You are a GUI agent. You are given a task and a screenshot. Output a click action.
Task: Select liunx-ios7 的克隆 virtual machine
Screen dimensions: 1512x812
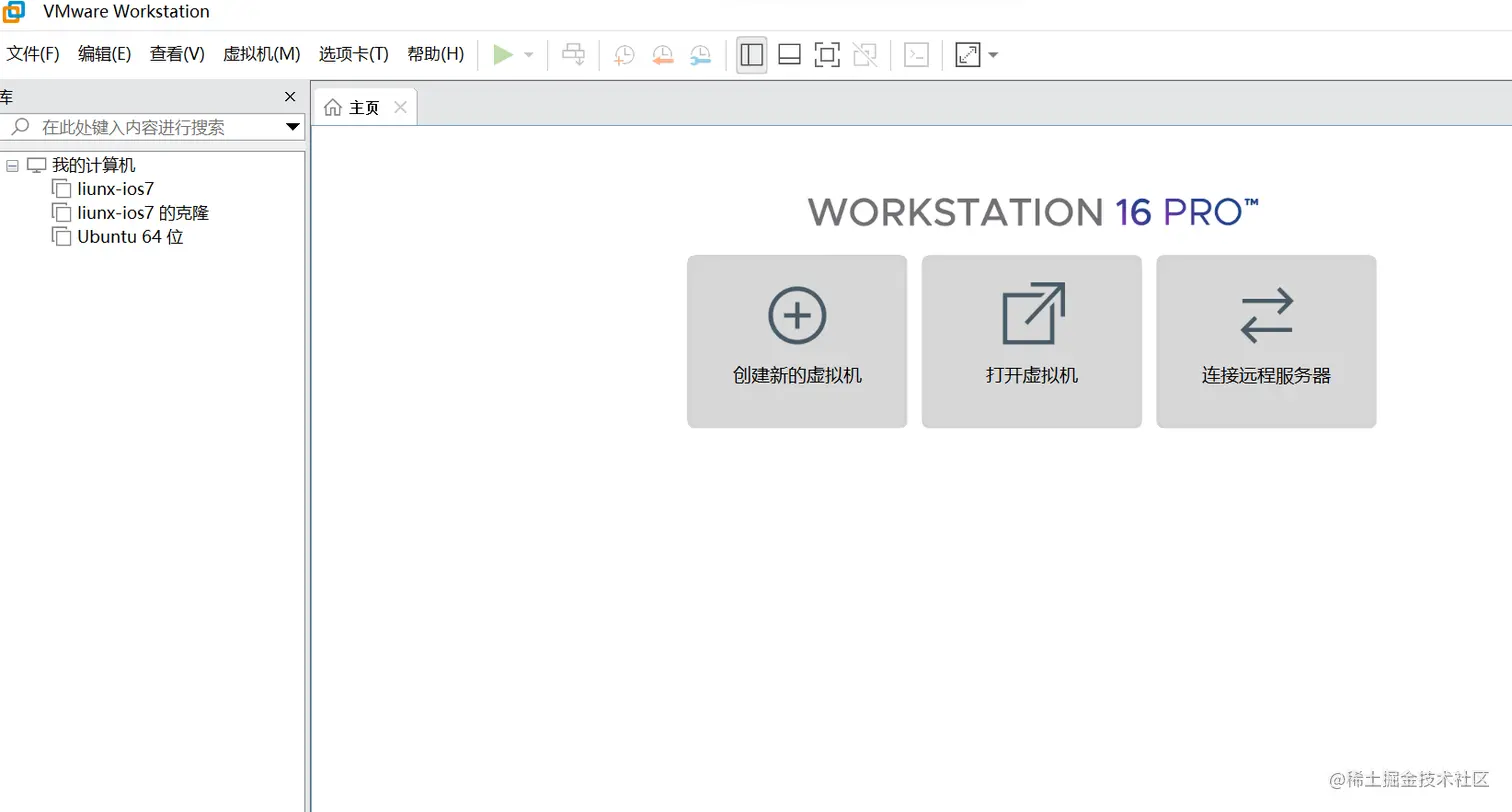tap(143, 213)
